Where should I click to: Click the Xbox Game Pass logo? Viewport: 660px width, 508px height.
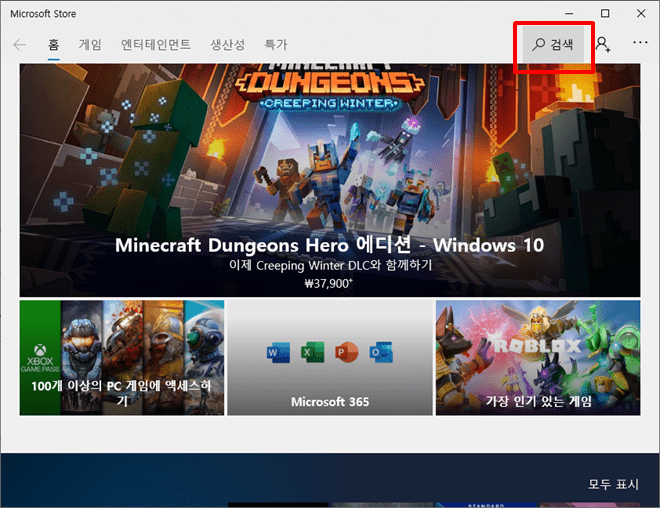coord(40,358)
